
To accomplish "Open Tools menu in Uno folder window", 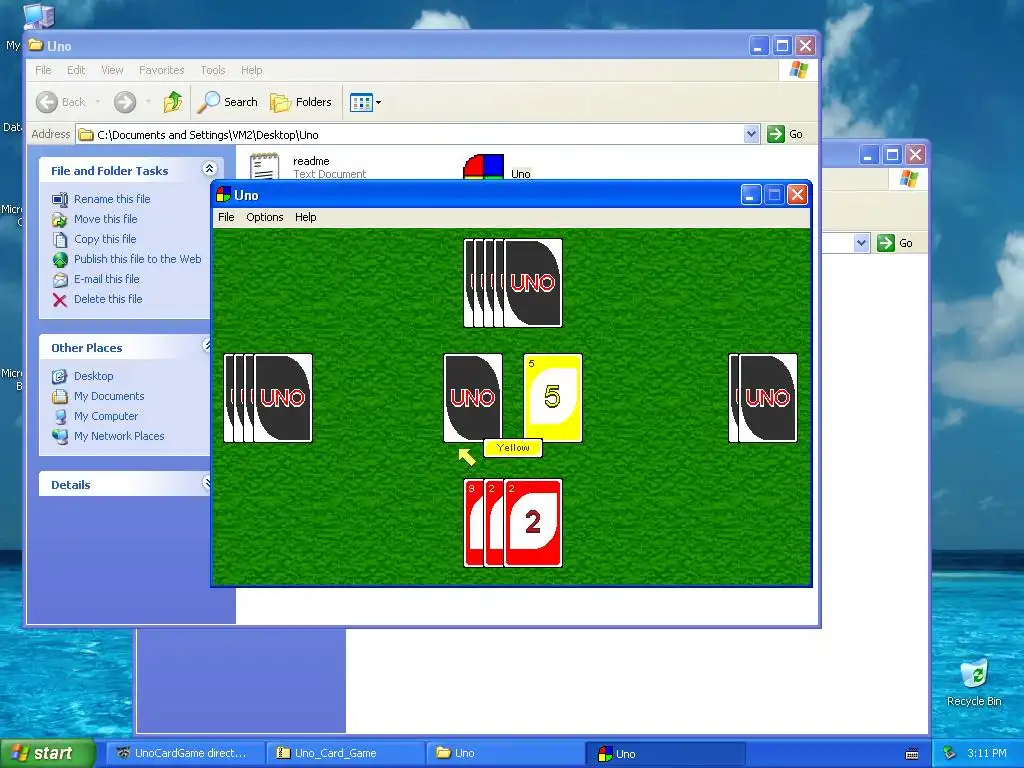I will coord(212,70).
